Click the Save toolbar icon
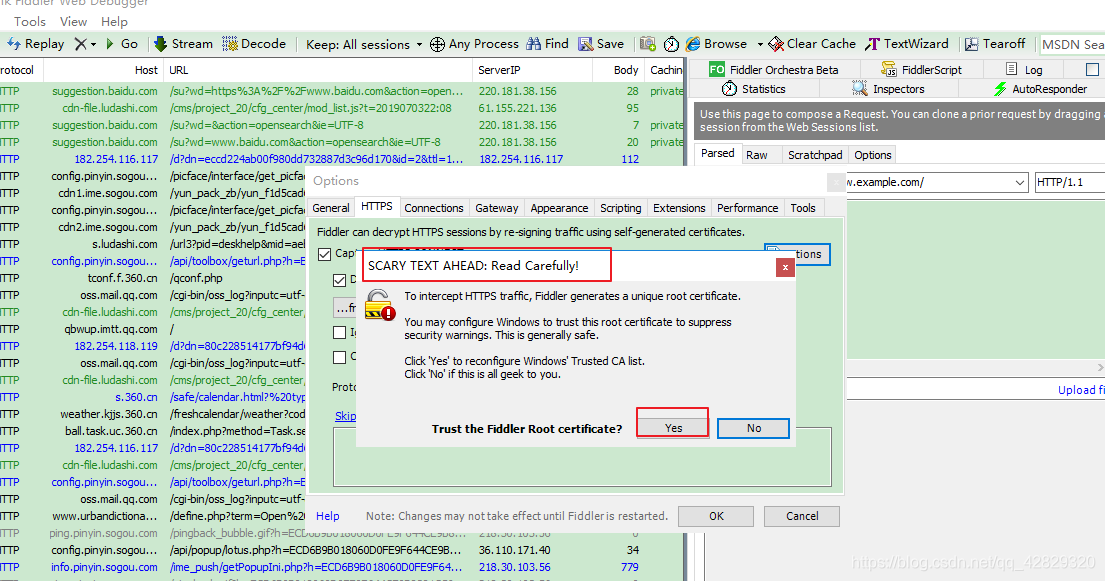1105x581 pixels. click(585, 44)
